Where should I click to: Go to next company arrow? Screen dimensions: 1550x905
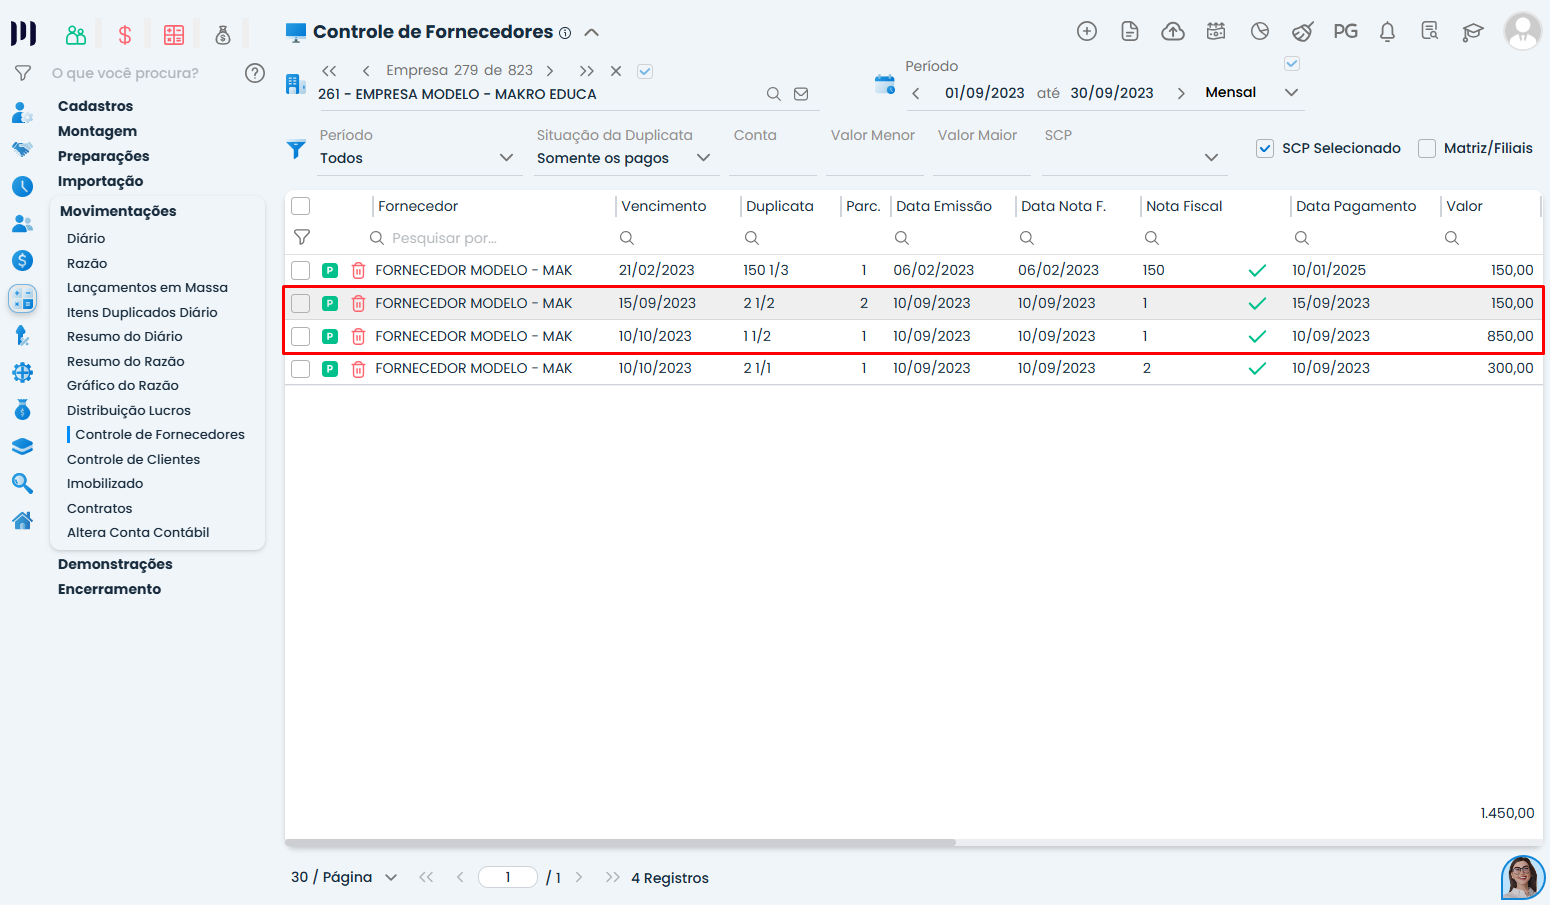click(550, 71)
